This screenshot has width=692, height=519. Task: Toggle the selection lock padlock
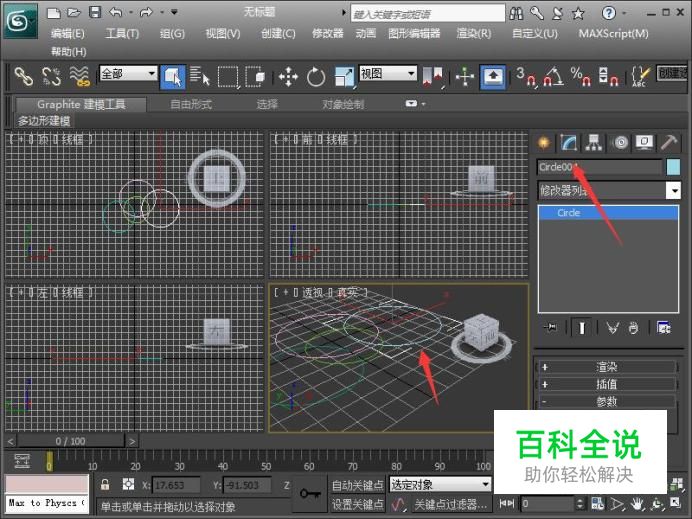coord(105,484)
